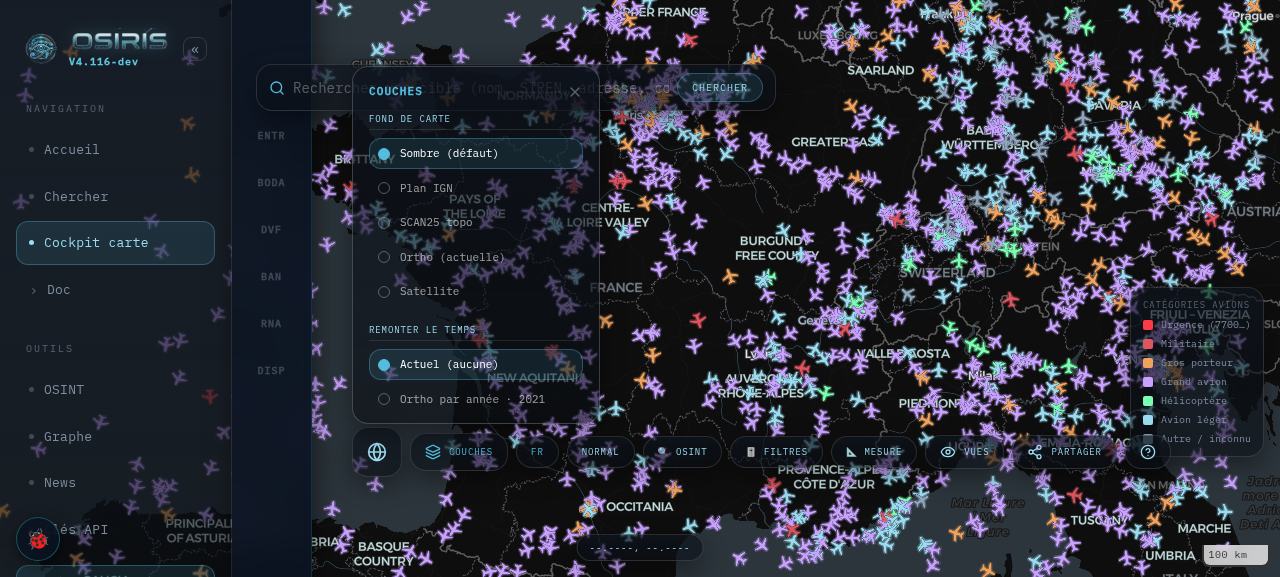Select the Satellite basemap option
Image resolution: width=1280 pixels, height=577 pixels.
click(x=476, y=292)
